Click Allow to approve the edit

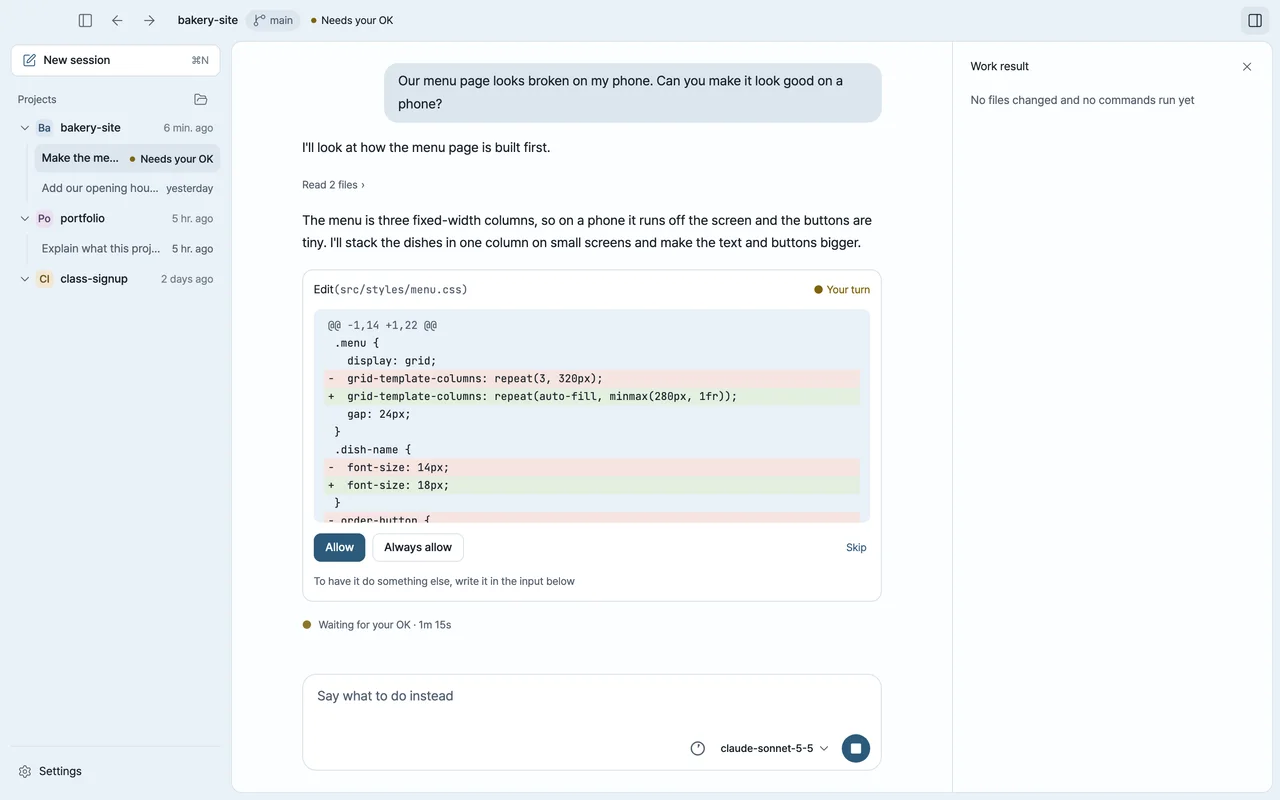click(x=339, y=547)
